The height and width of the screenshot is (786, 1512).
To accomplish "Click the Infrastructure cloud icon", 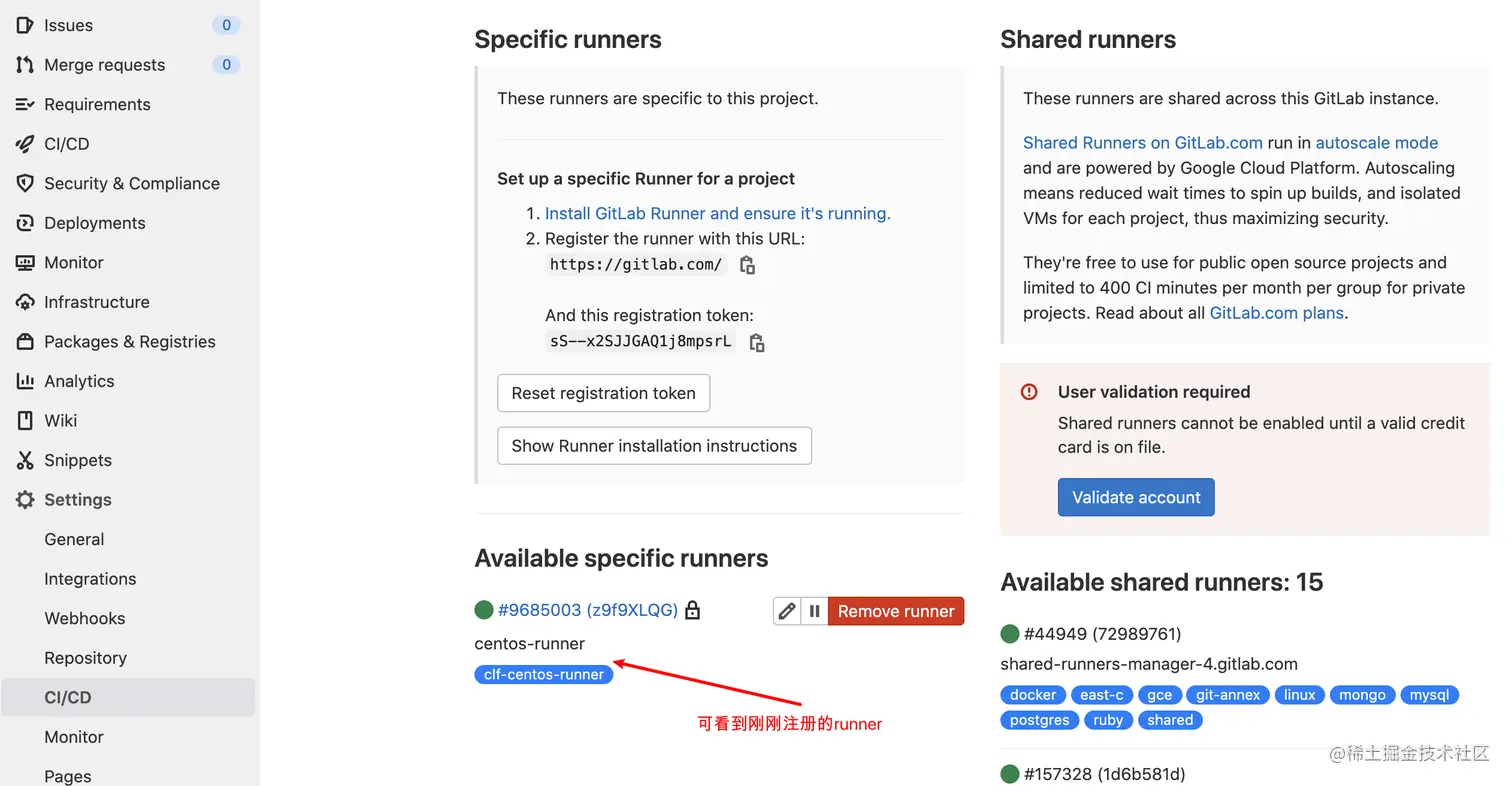I will [25, 302].
